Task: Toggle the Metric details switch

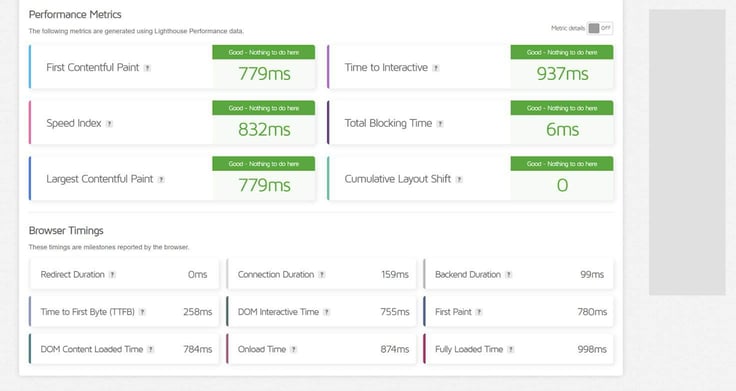Action: [600, 28]
